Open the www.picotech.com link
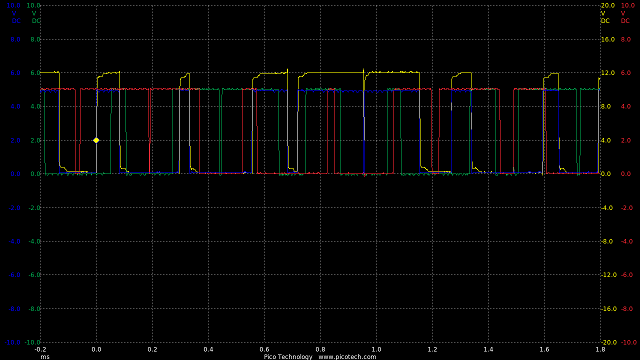 347,357
